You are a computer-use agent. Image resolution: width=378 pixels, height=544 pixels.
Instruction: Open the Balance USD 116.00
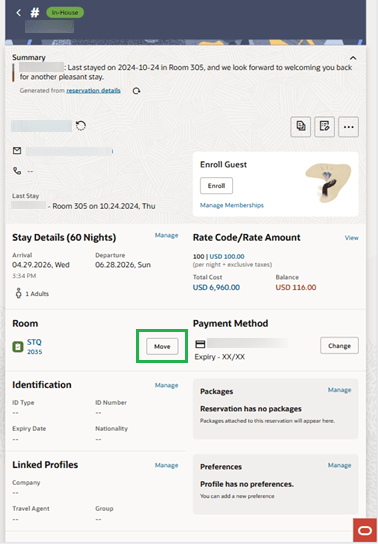tap(296, 288)
